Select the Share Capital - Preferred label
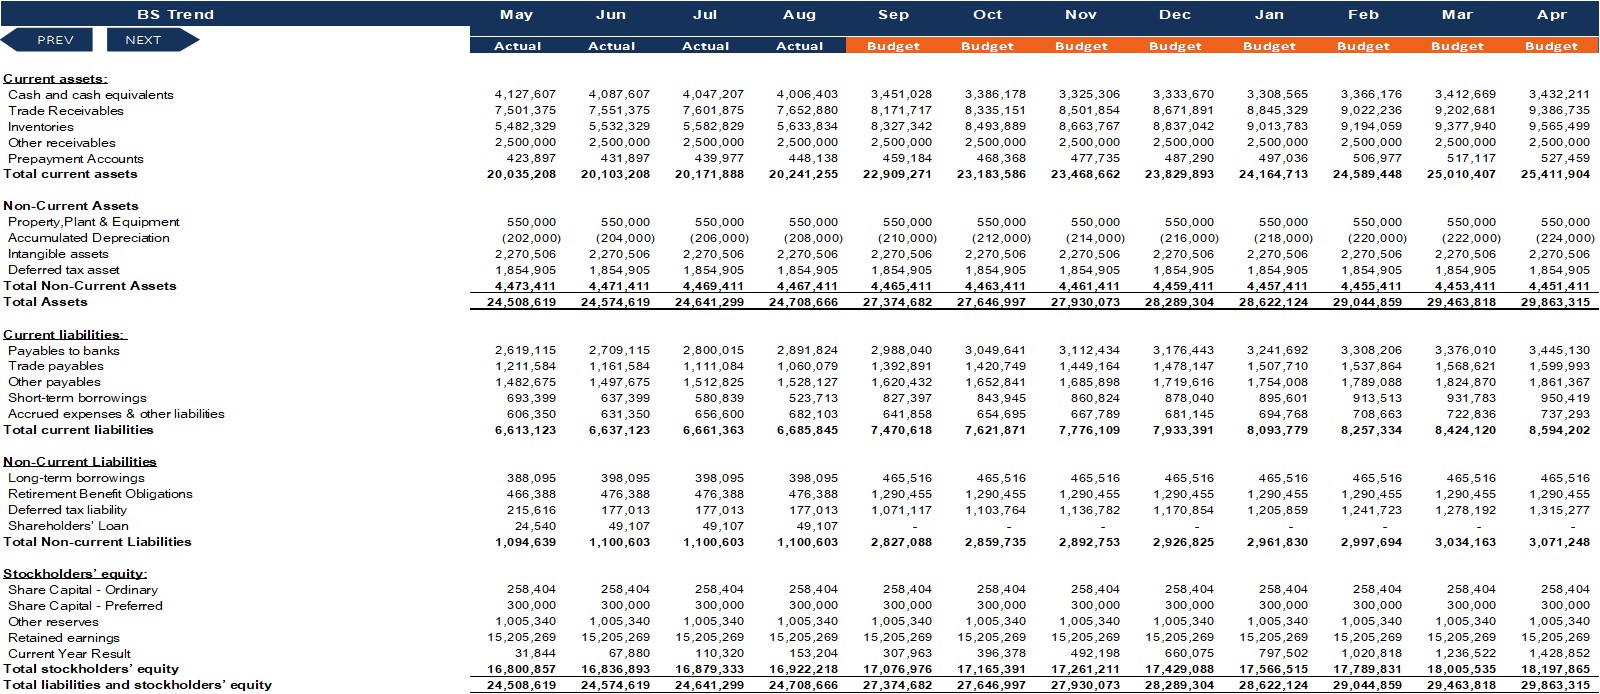 point(85,605)
